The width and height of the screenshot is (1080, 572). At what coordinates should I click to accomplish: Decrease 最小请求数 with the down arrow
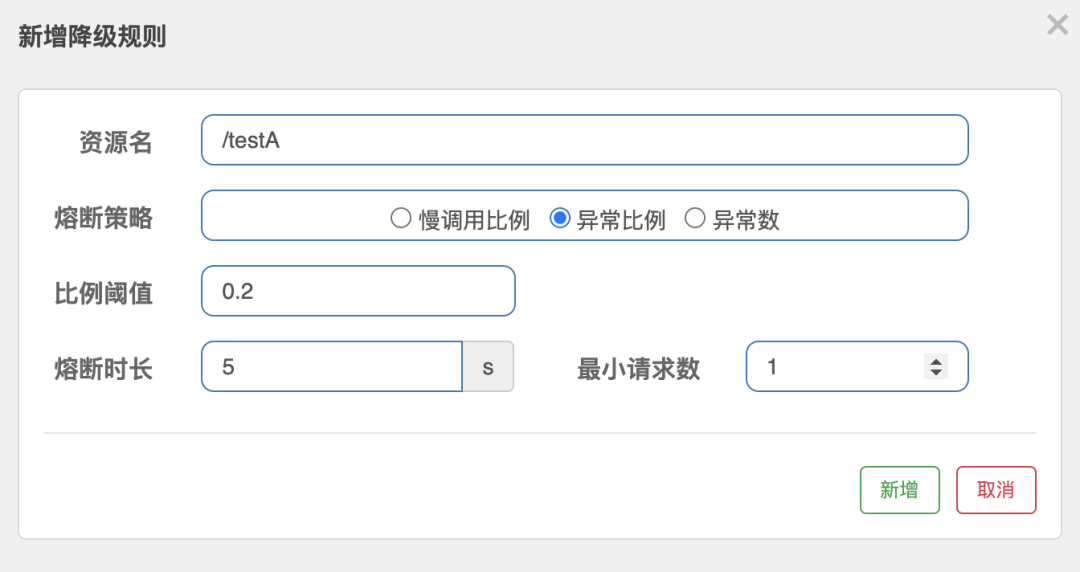[936, 373]
